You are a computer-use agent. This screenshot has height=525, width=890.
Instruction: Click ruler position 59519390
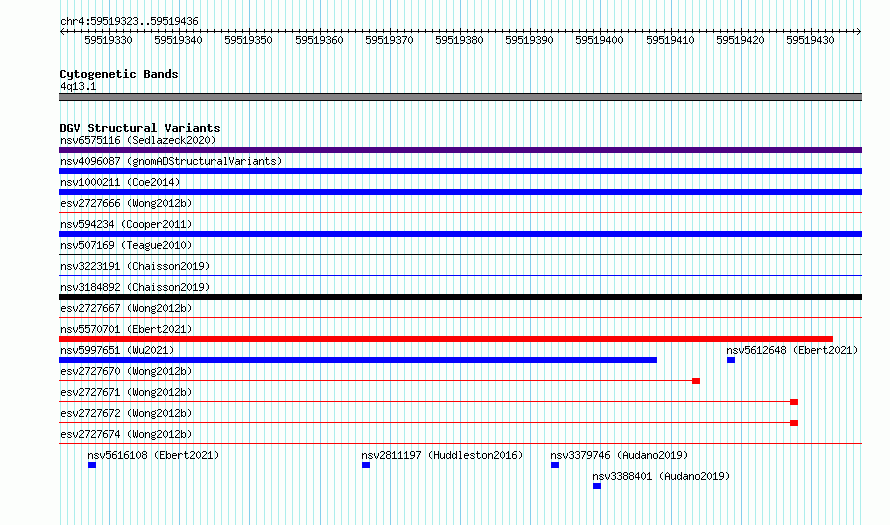[x=530, y=40]
